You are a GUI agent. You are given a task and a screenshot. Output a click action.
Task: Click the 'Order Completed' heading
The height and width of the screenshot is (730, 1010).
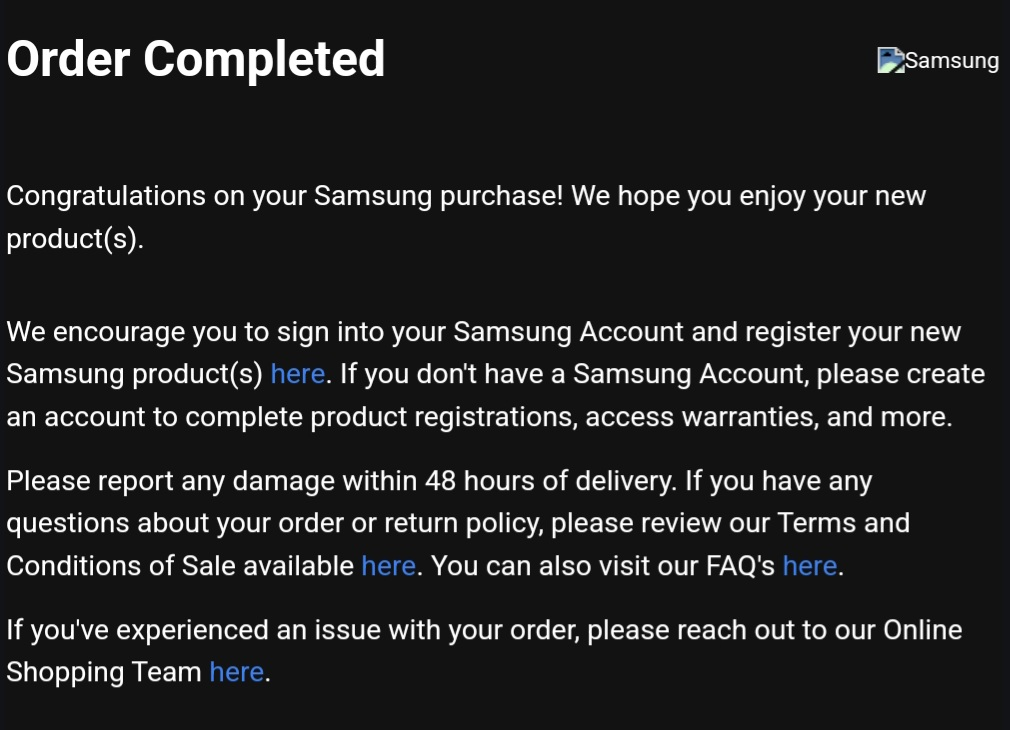196,59
